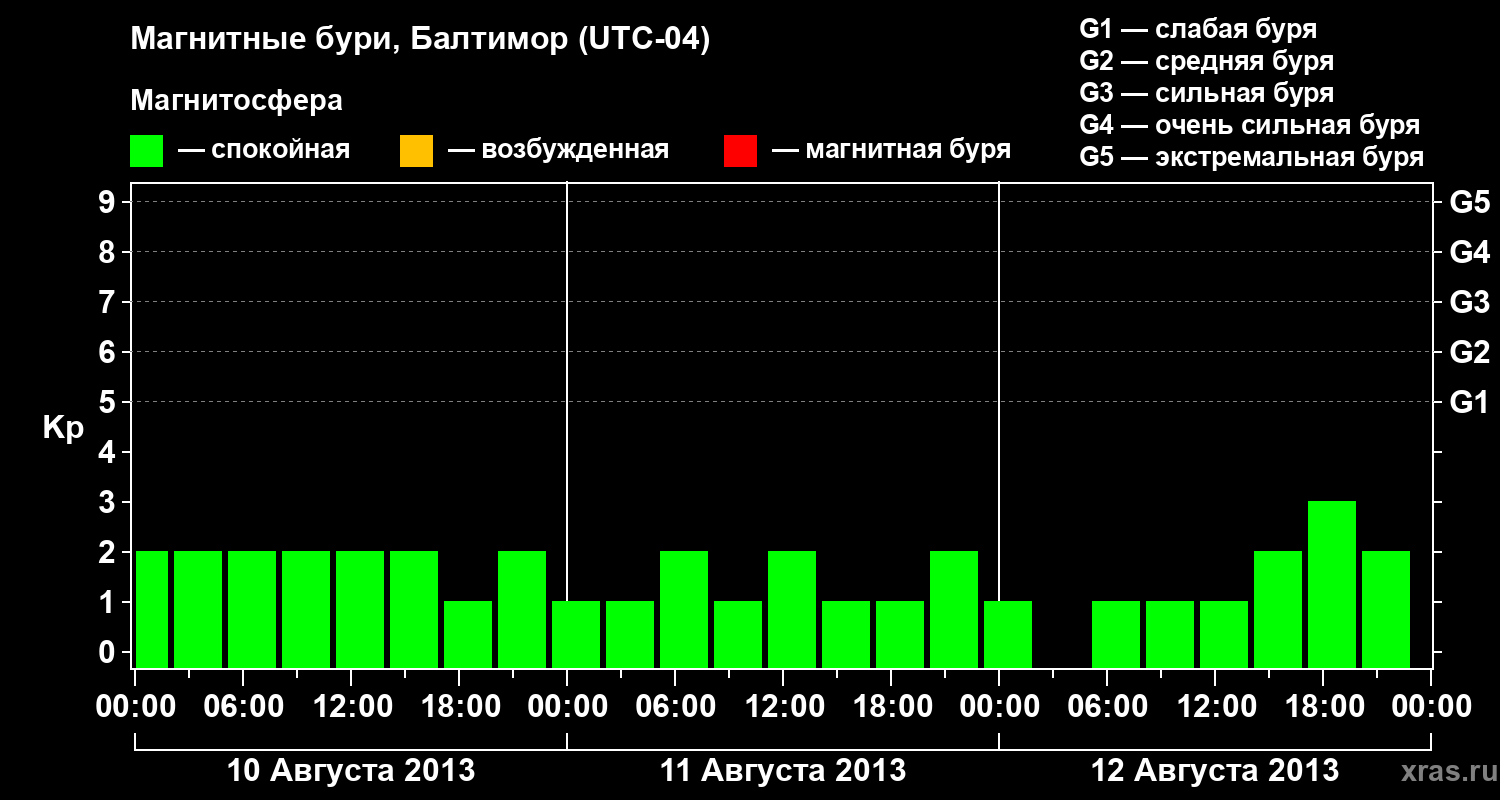
Task: Click the '— магнитная буря' legend label
Action: (891, 150)
